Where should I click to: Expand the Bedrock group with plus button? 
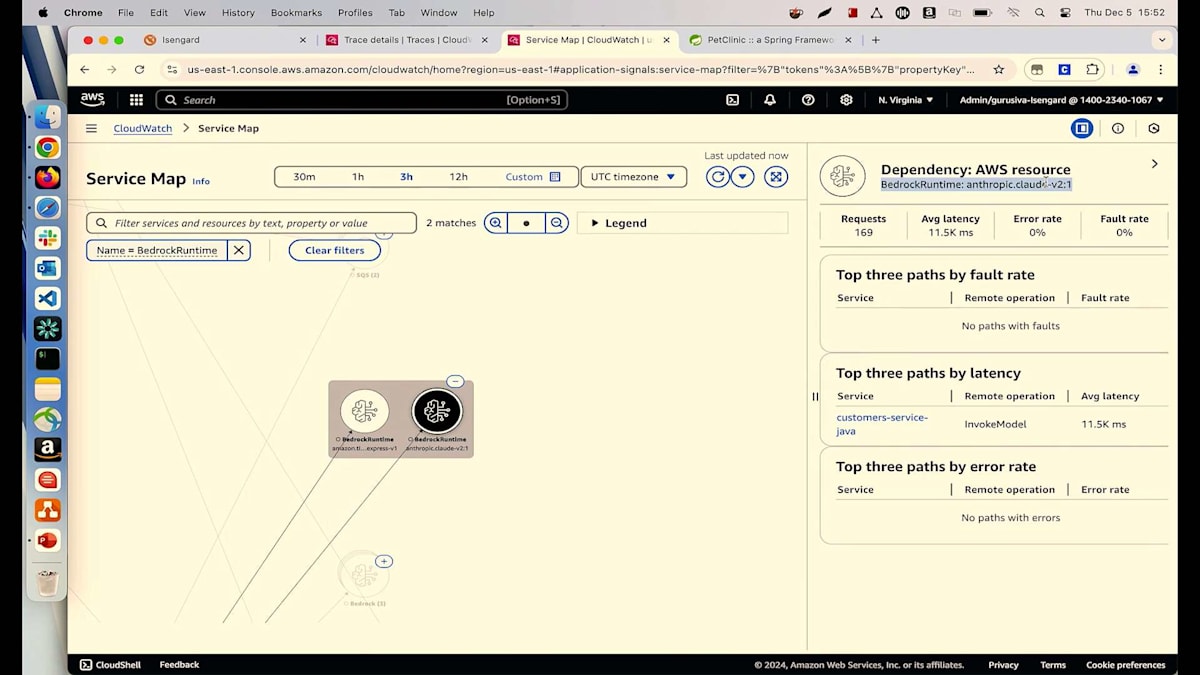tap(384, 561)
